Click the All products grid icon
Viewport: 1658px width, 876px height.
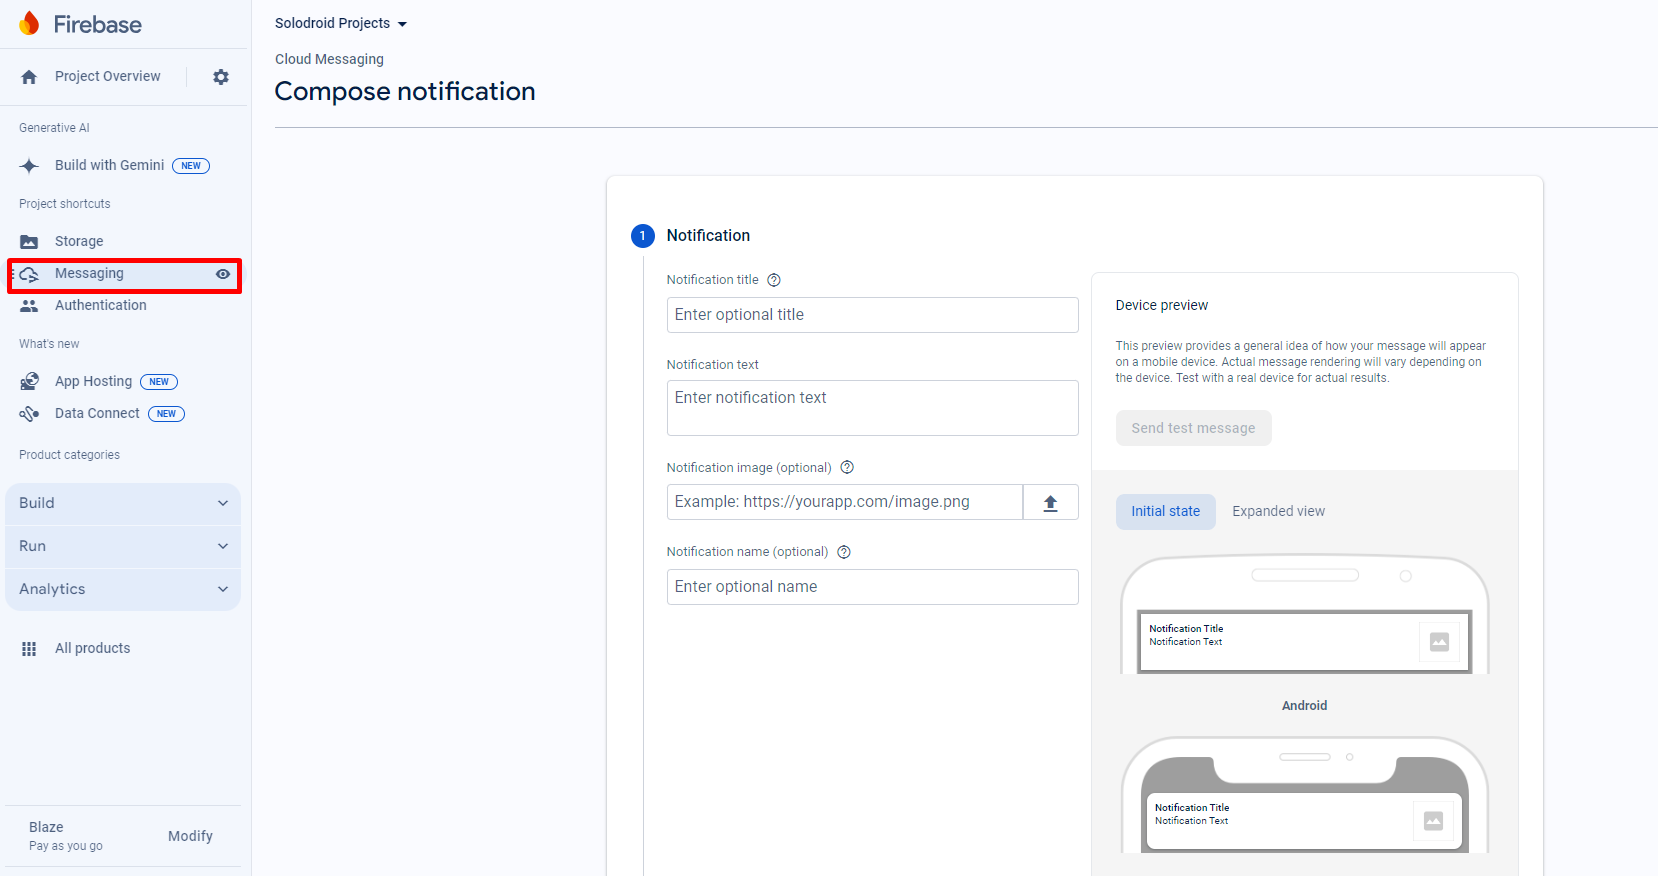pyautogui.click(x=29, y=649)
